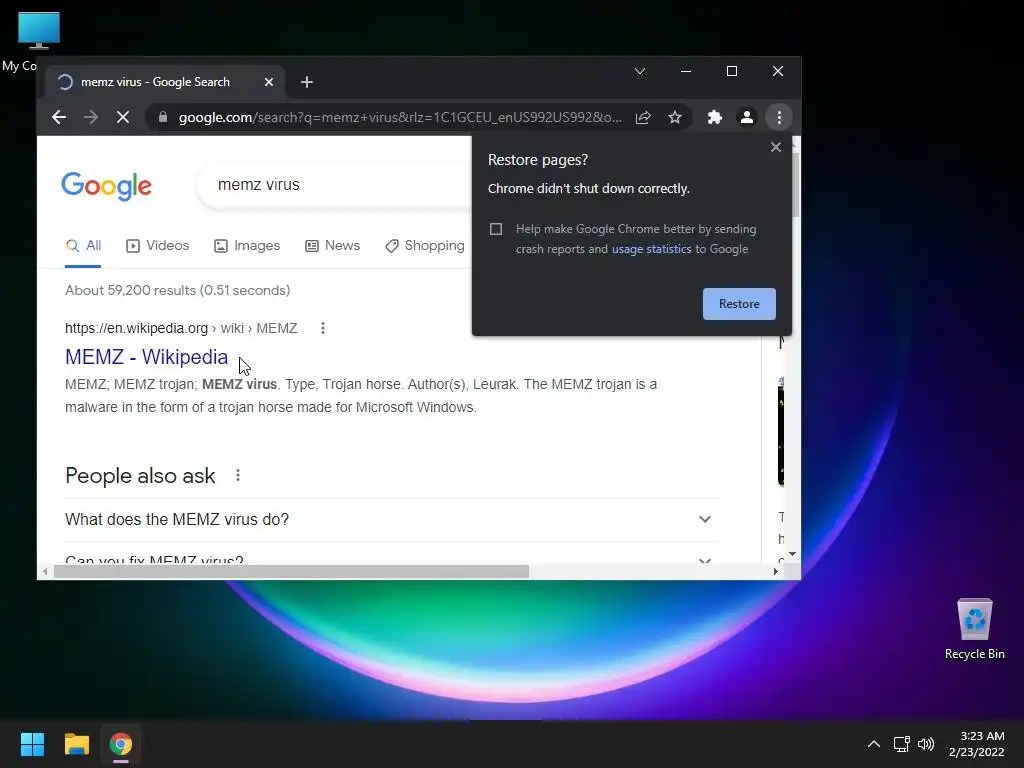The width and height of the screenshot is (1024, 768).
Task: Click the horizontal scrollbar right arrow
Action: 775,571
